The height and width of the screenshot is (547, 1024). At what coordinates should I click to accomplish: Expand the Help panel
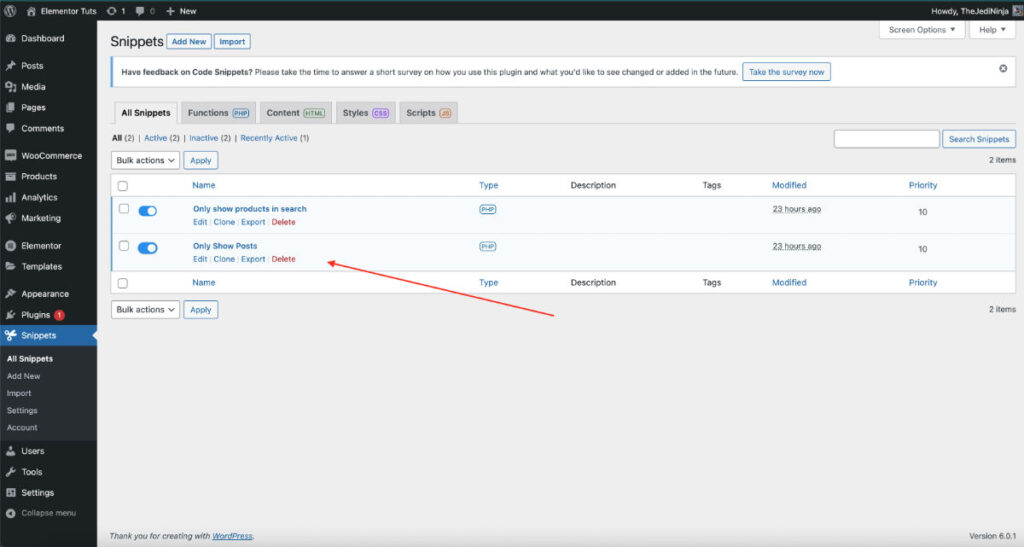(x=992, y=30)
